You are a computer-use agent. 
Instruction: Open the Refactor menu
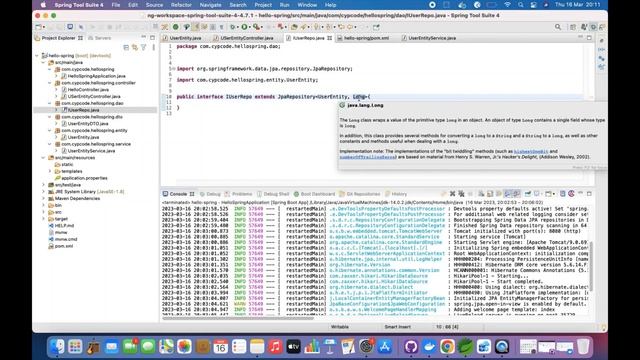[x=181, y=5]
